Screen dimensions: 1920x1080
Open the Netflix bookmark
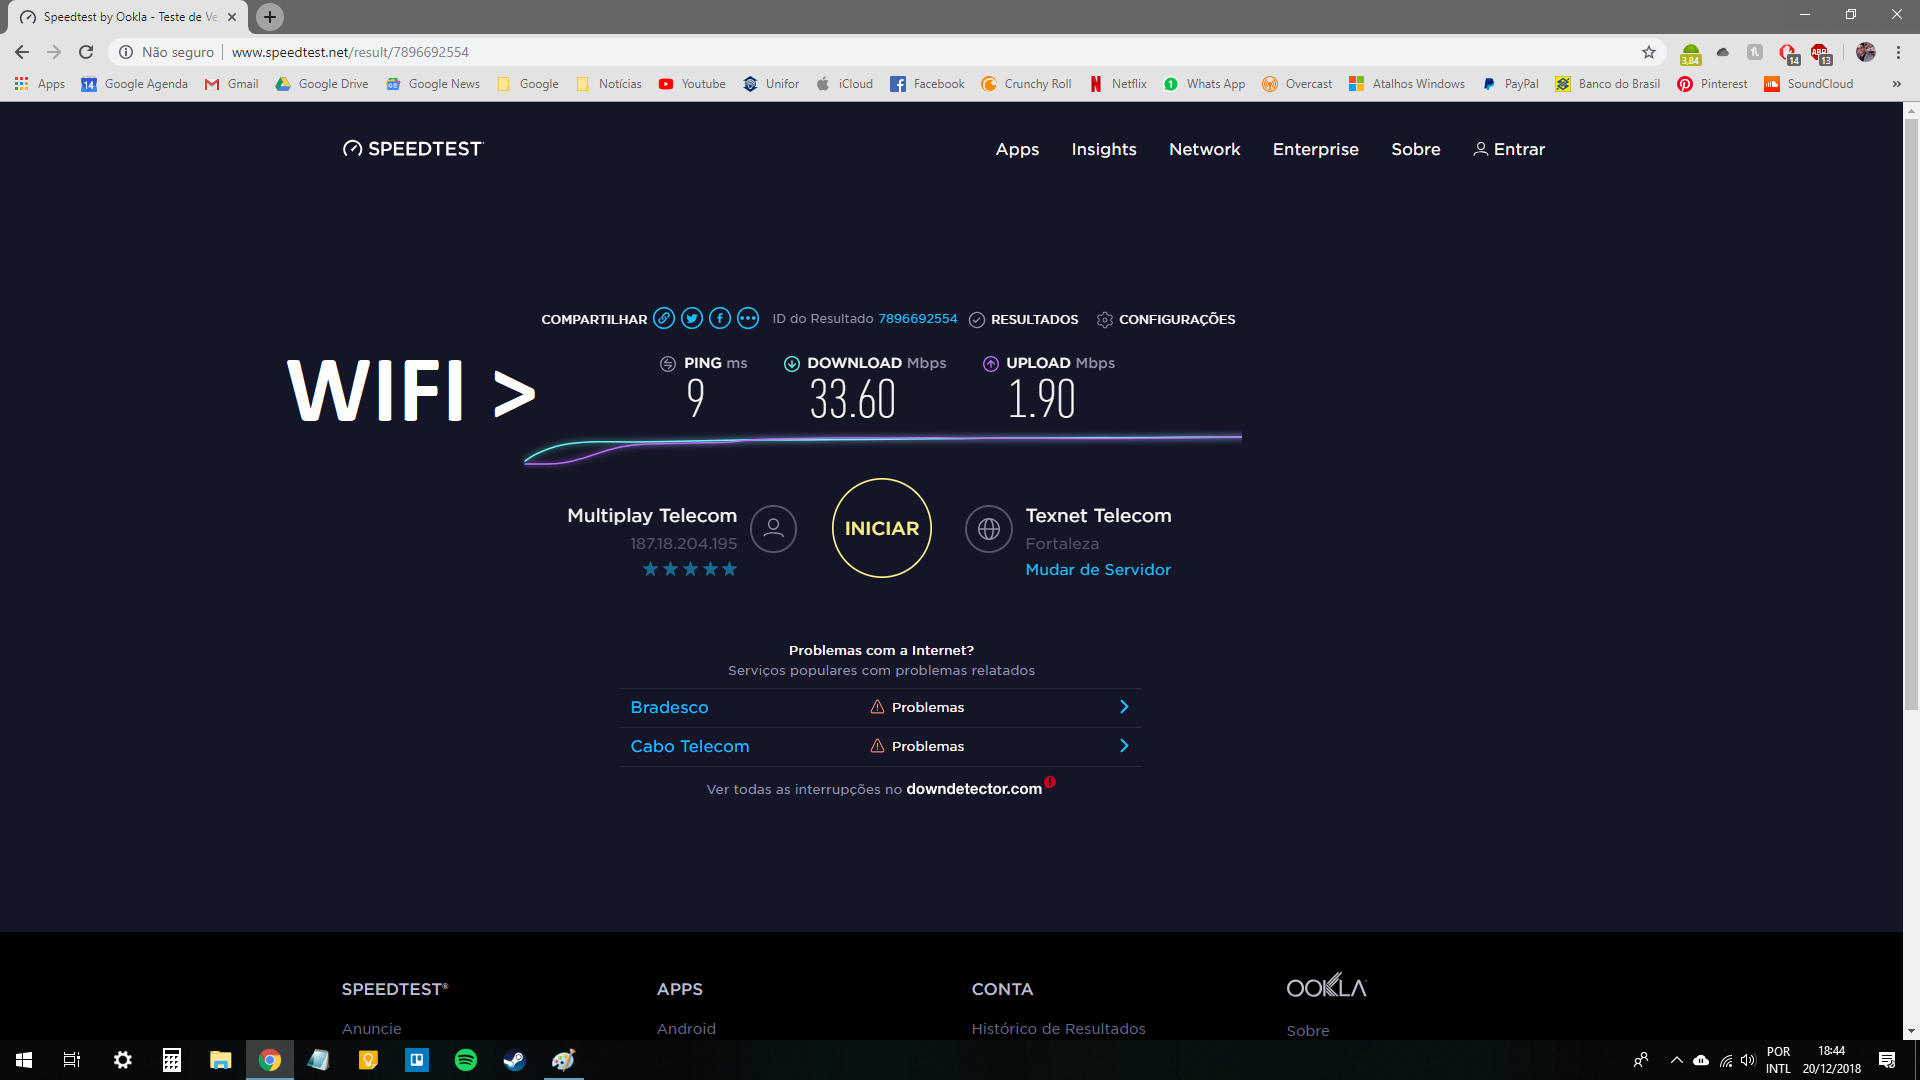point(1118,84)
